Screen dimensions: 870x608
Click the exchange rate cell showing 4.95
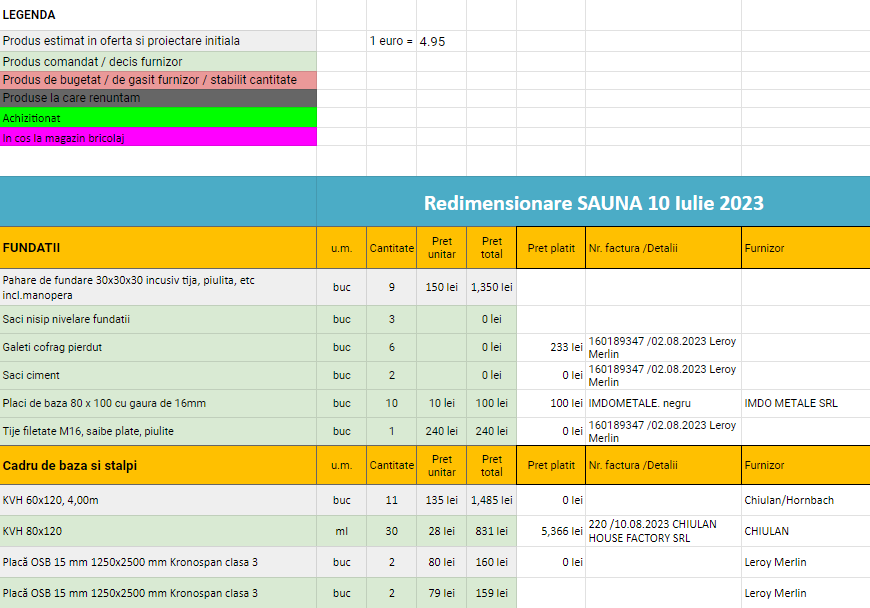pyautogui.click(x=440, y=41)
